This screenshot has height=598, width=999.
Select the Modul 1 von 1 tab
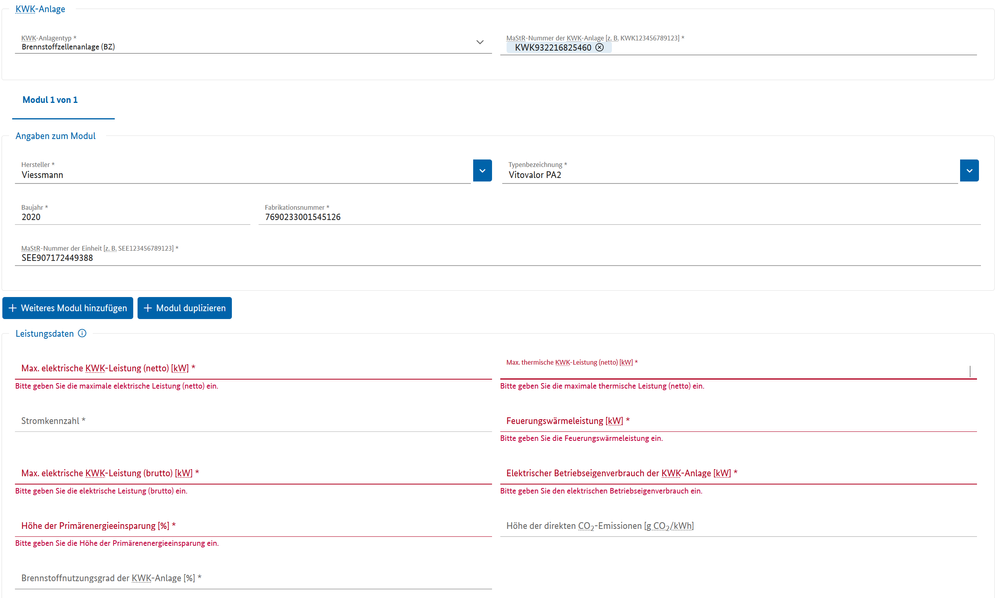click(50, 101)
